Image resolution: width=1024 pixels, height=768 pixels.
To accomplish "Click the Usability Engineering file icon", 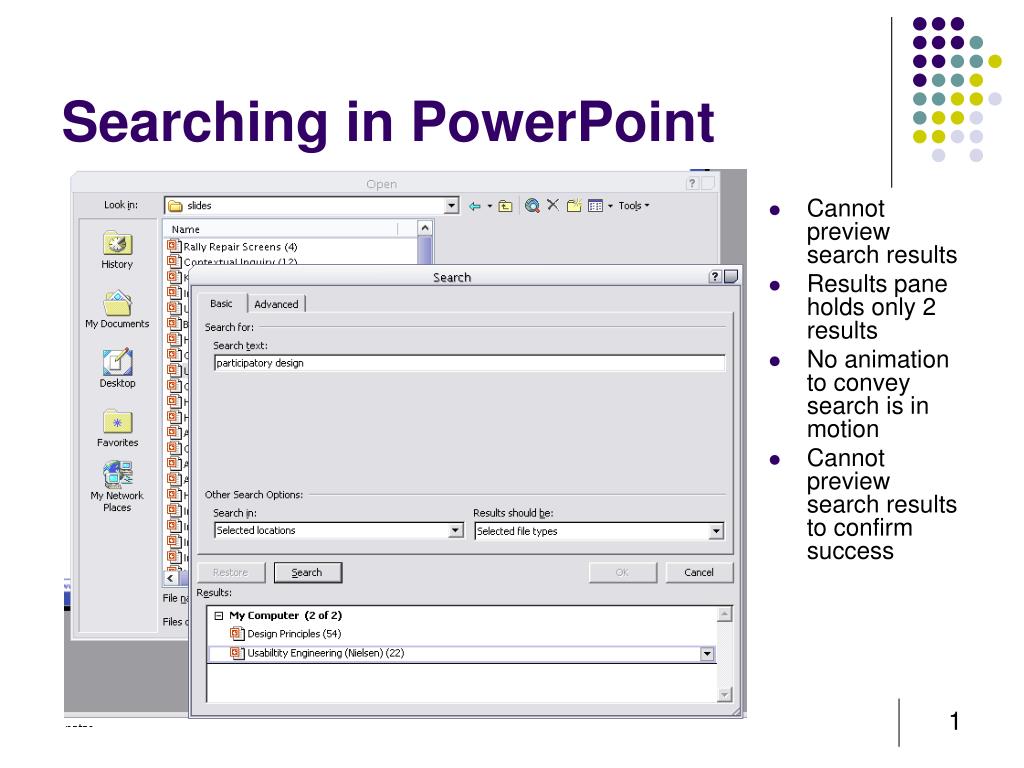I will click(x=237, y=653).
